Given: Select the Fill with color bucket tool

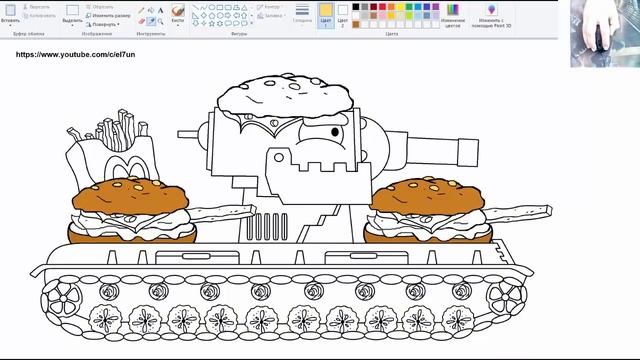Looking at the screenshot, I should (151, 10).
